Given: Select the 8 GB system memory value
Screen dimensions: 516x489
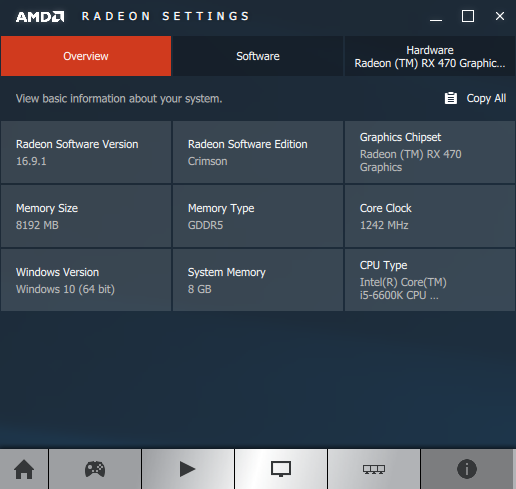Looking at the screenshot, I should coord(200,289).
